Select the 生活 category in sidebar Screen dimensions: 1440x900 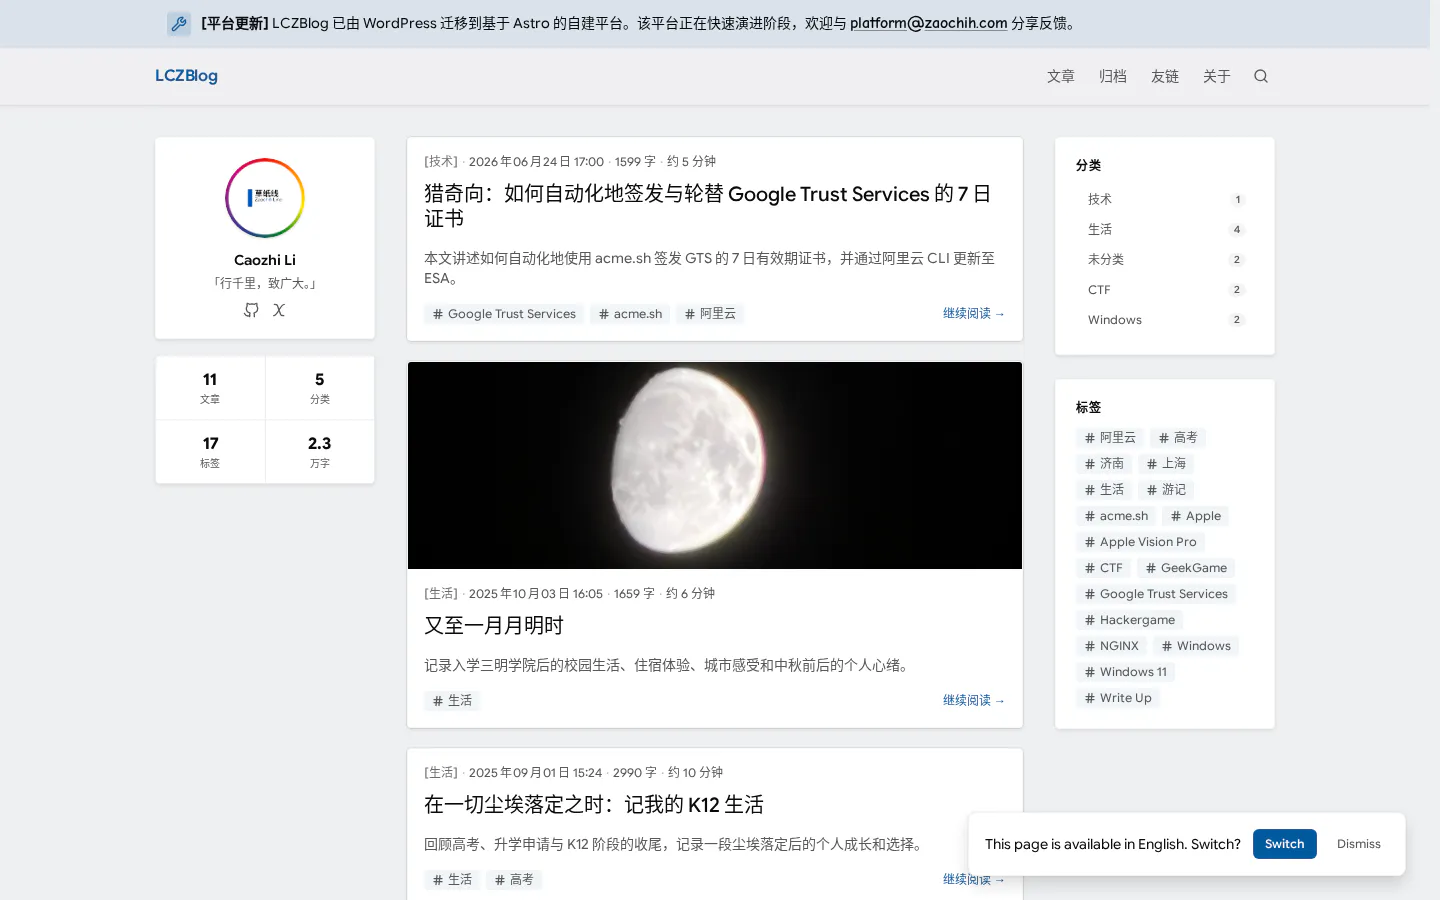pyautogui.click(x=1165, y=230)
